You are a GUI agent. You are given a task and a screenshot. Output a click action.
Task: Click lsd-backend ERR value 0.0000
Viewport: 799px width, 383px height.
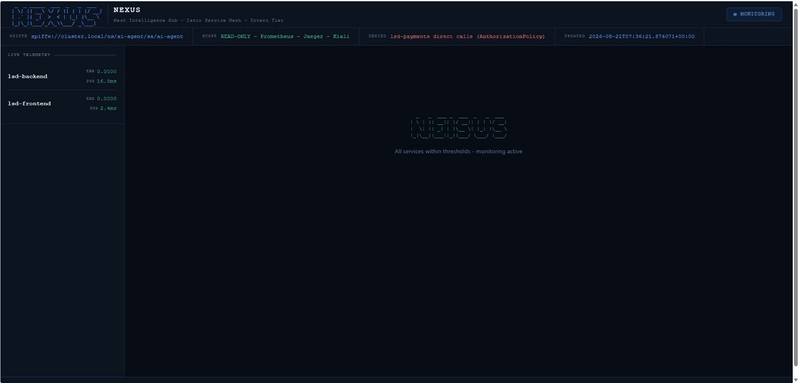click(106, 72)
